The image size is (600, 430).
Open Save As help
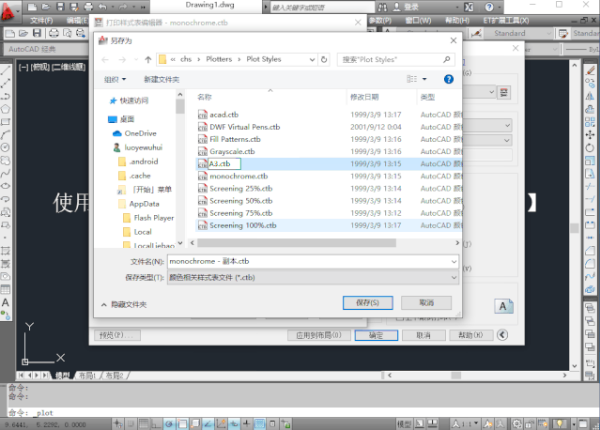tap(448, 79)
